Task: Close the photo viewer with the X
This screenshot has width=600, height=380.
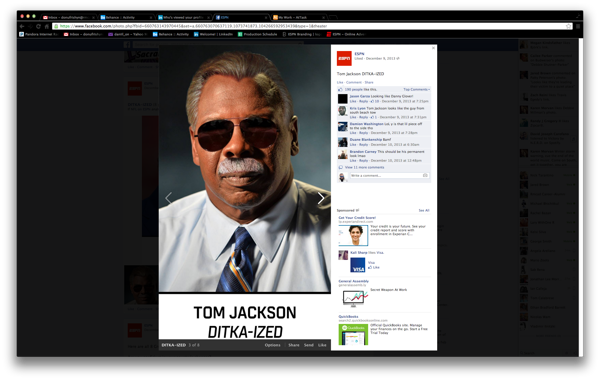Action: tap(433, 48)
